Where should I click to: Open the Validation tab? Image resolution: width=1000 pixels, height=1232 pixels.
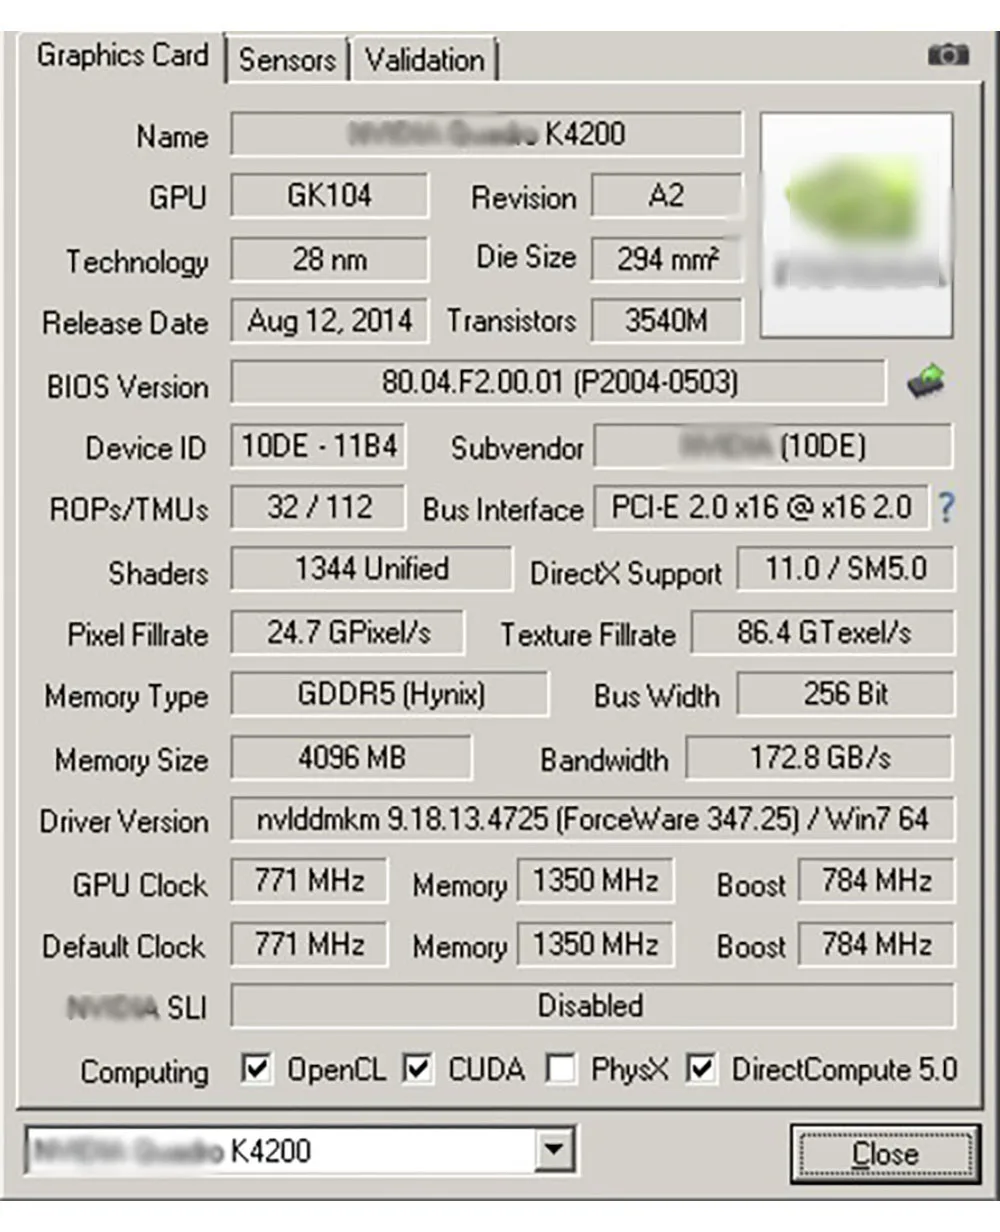[424, 60]
